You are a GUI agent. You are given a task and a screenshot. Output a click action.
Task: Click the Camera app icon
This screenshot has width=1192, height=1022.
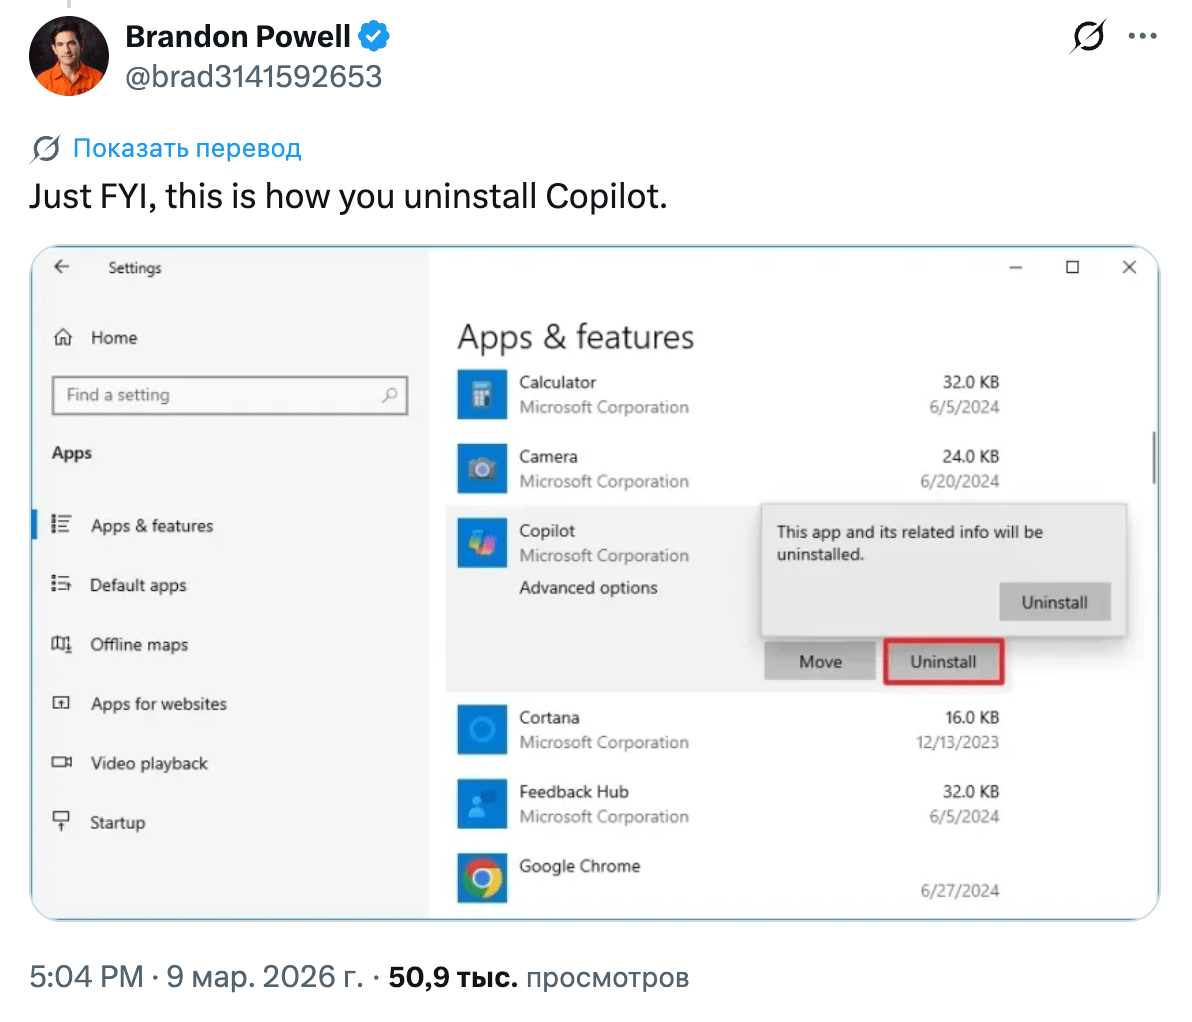482,468
